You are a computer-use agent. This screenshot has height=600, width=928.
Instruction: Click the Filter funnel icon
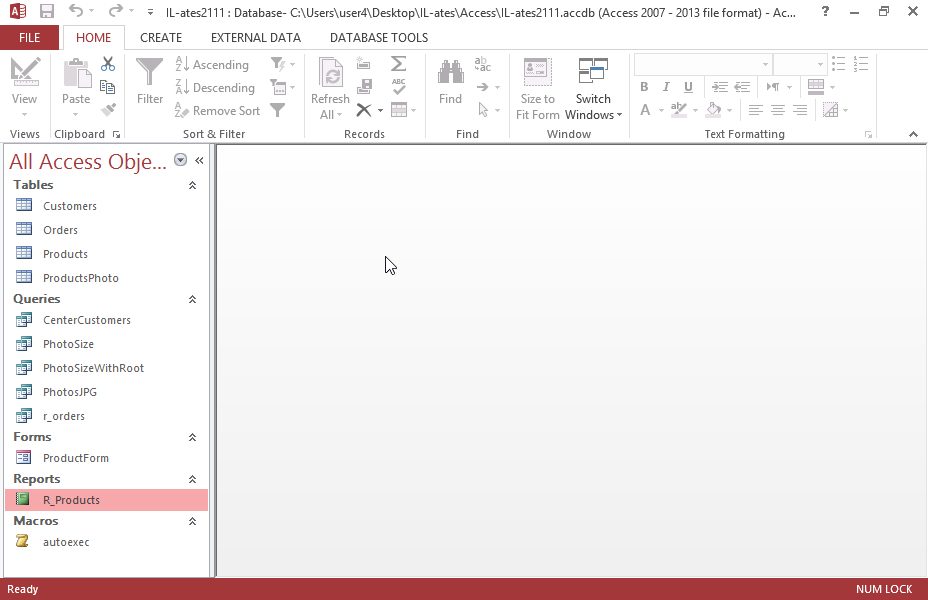point(149,73)
